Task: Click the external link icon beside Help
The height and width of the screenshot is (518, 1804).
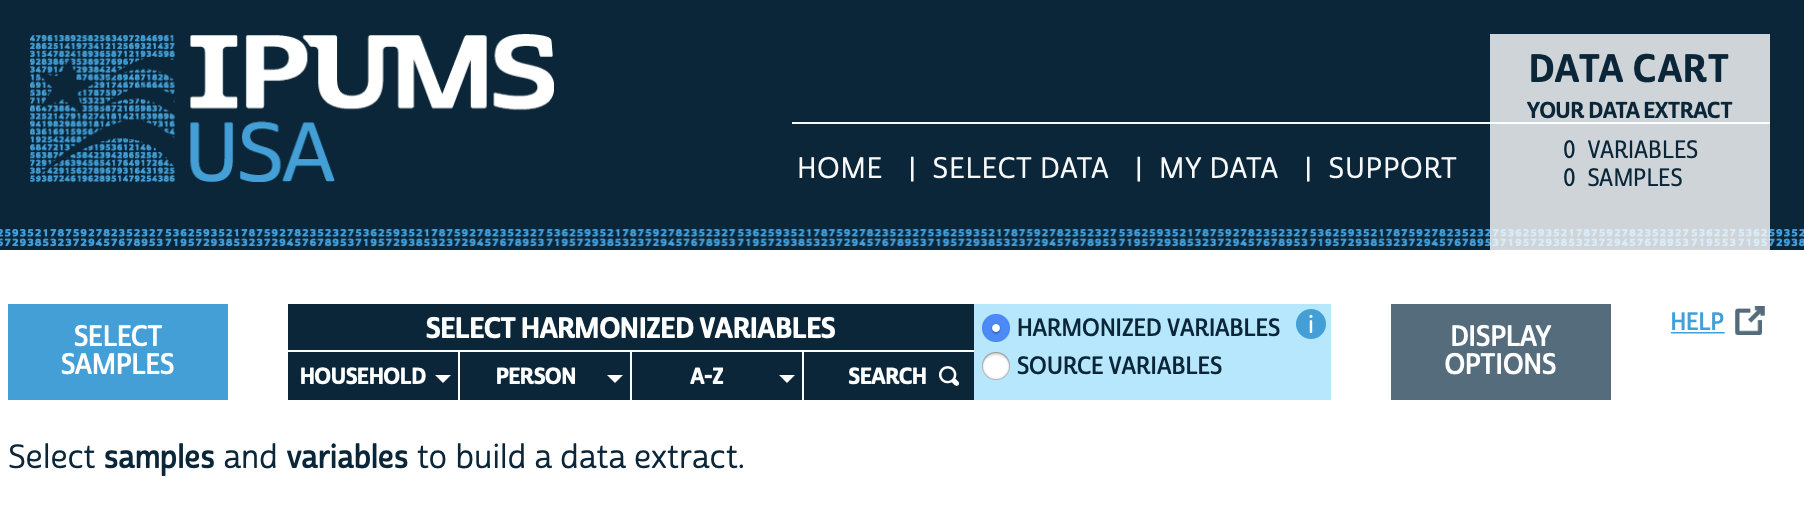Action: (x=1750, y=321)
